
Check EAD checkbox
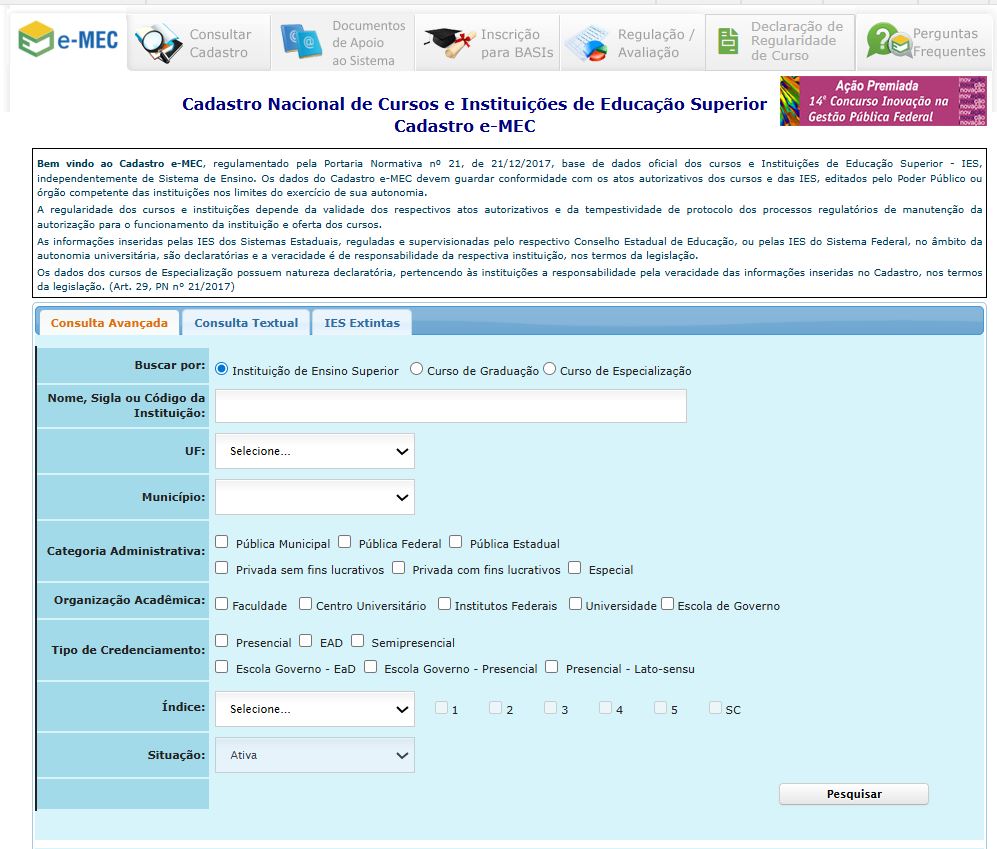[305, 641]
